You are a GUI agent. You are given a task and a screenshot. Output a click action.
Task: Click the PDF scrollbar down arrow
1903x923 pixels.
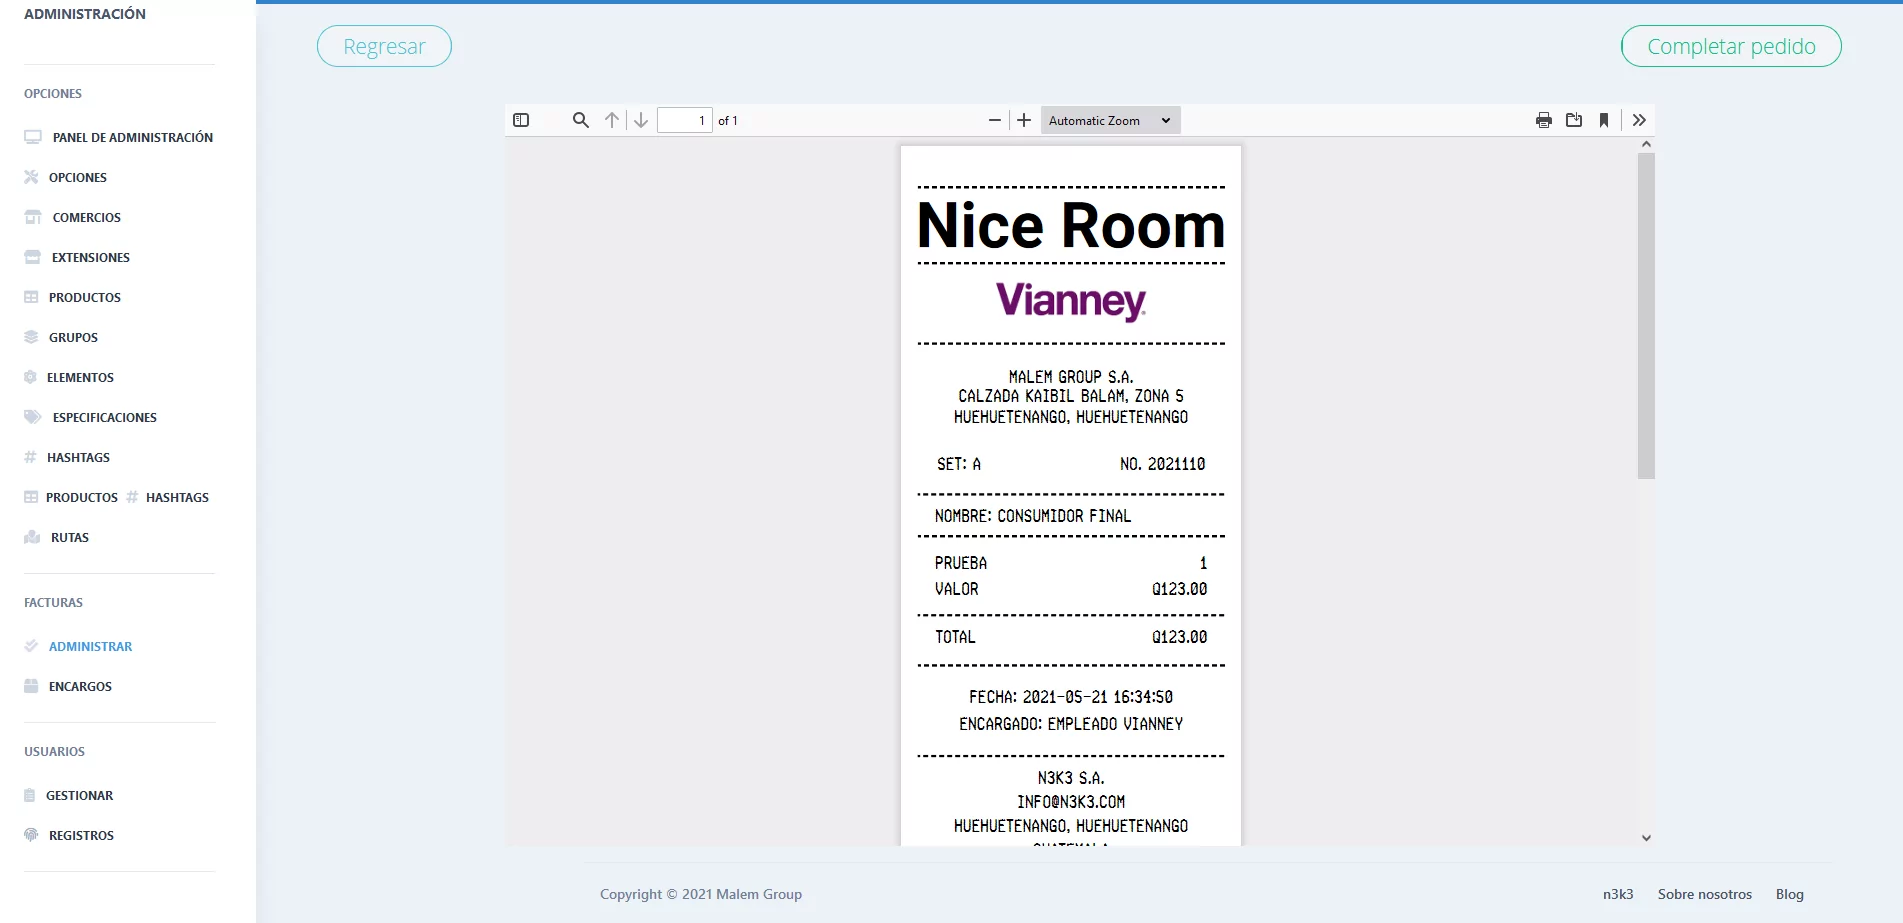click(1646, 838)
